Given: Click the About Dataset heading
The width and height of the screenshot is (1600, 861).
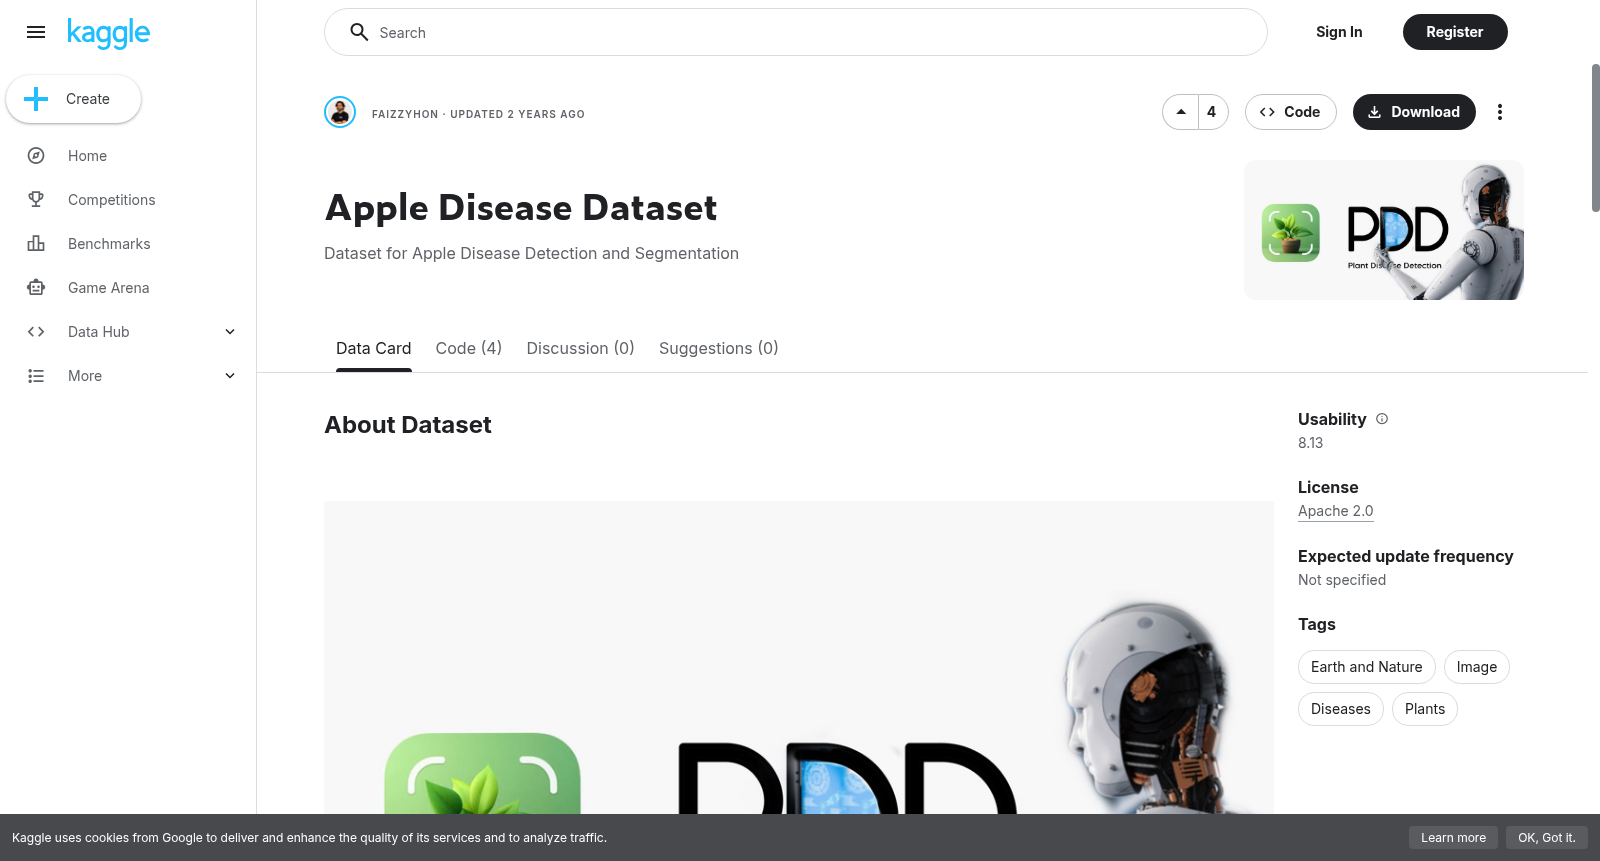Looking at the screenshot, I should (x=408, y=425).
